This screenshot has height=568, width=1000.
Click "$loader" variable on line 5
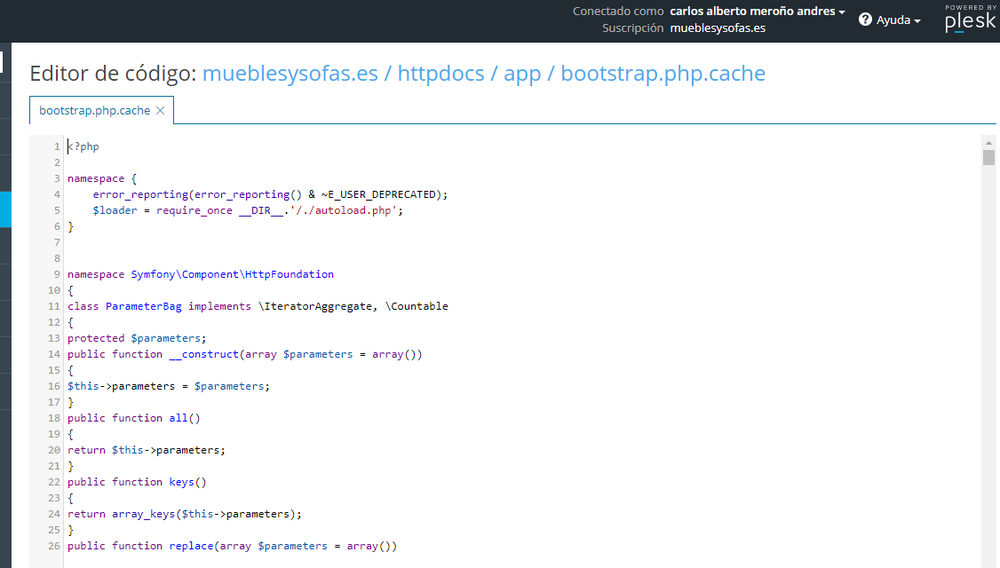(x=115, y=210)
